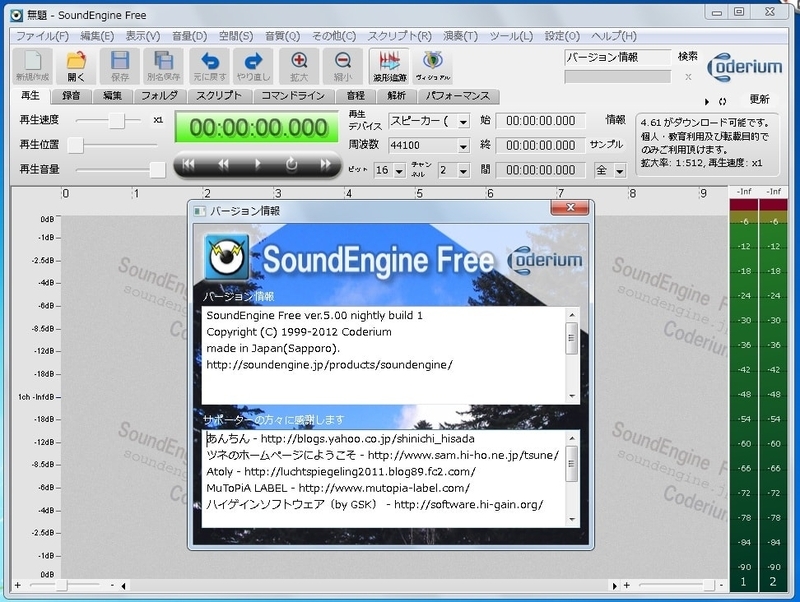Click the Zoom in (拡大) magnifier icon
Image resolution: width=800 pixels, height=602 pixels.
pyautogui.click(x=299, y=66)
